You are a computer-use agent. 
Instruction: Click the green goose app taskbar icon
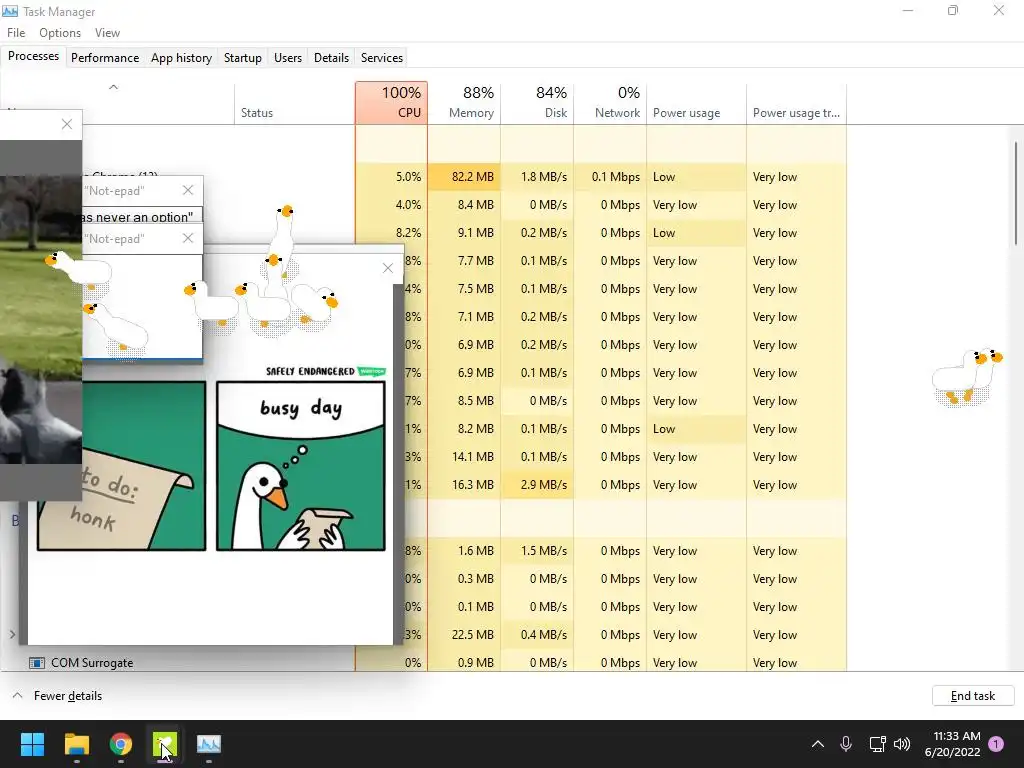(x=165, y=744)
